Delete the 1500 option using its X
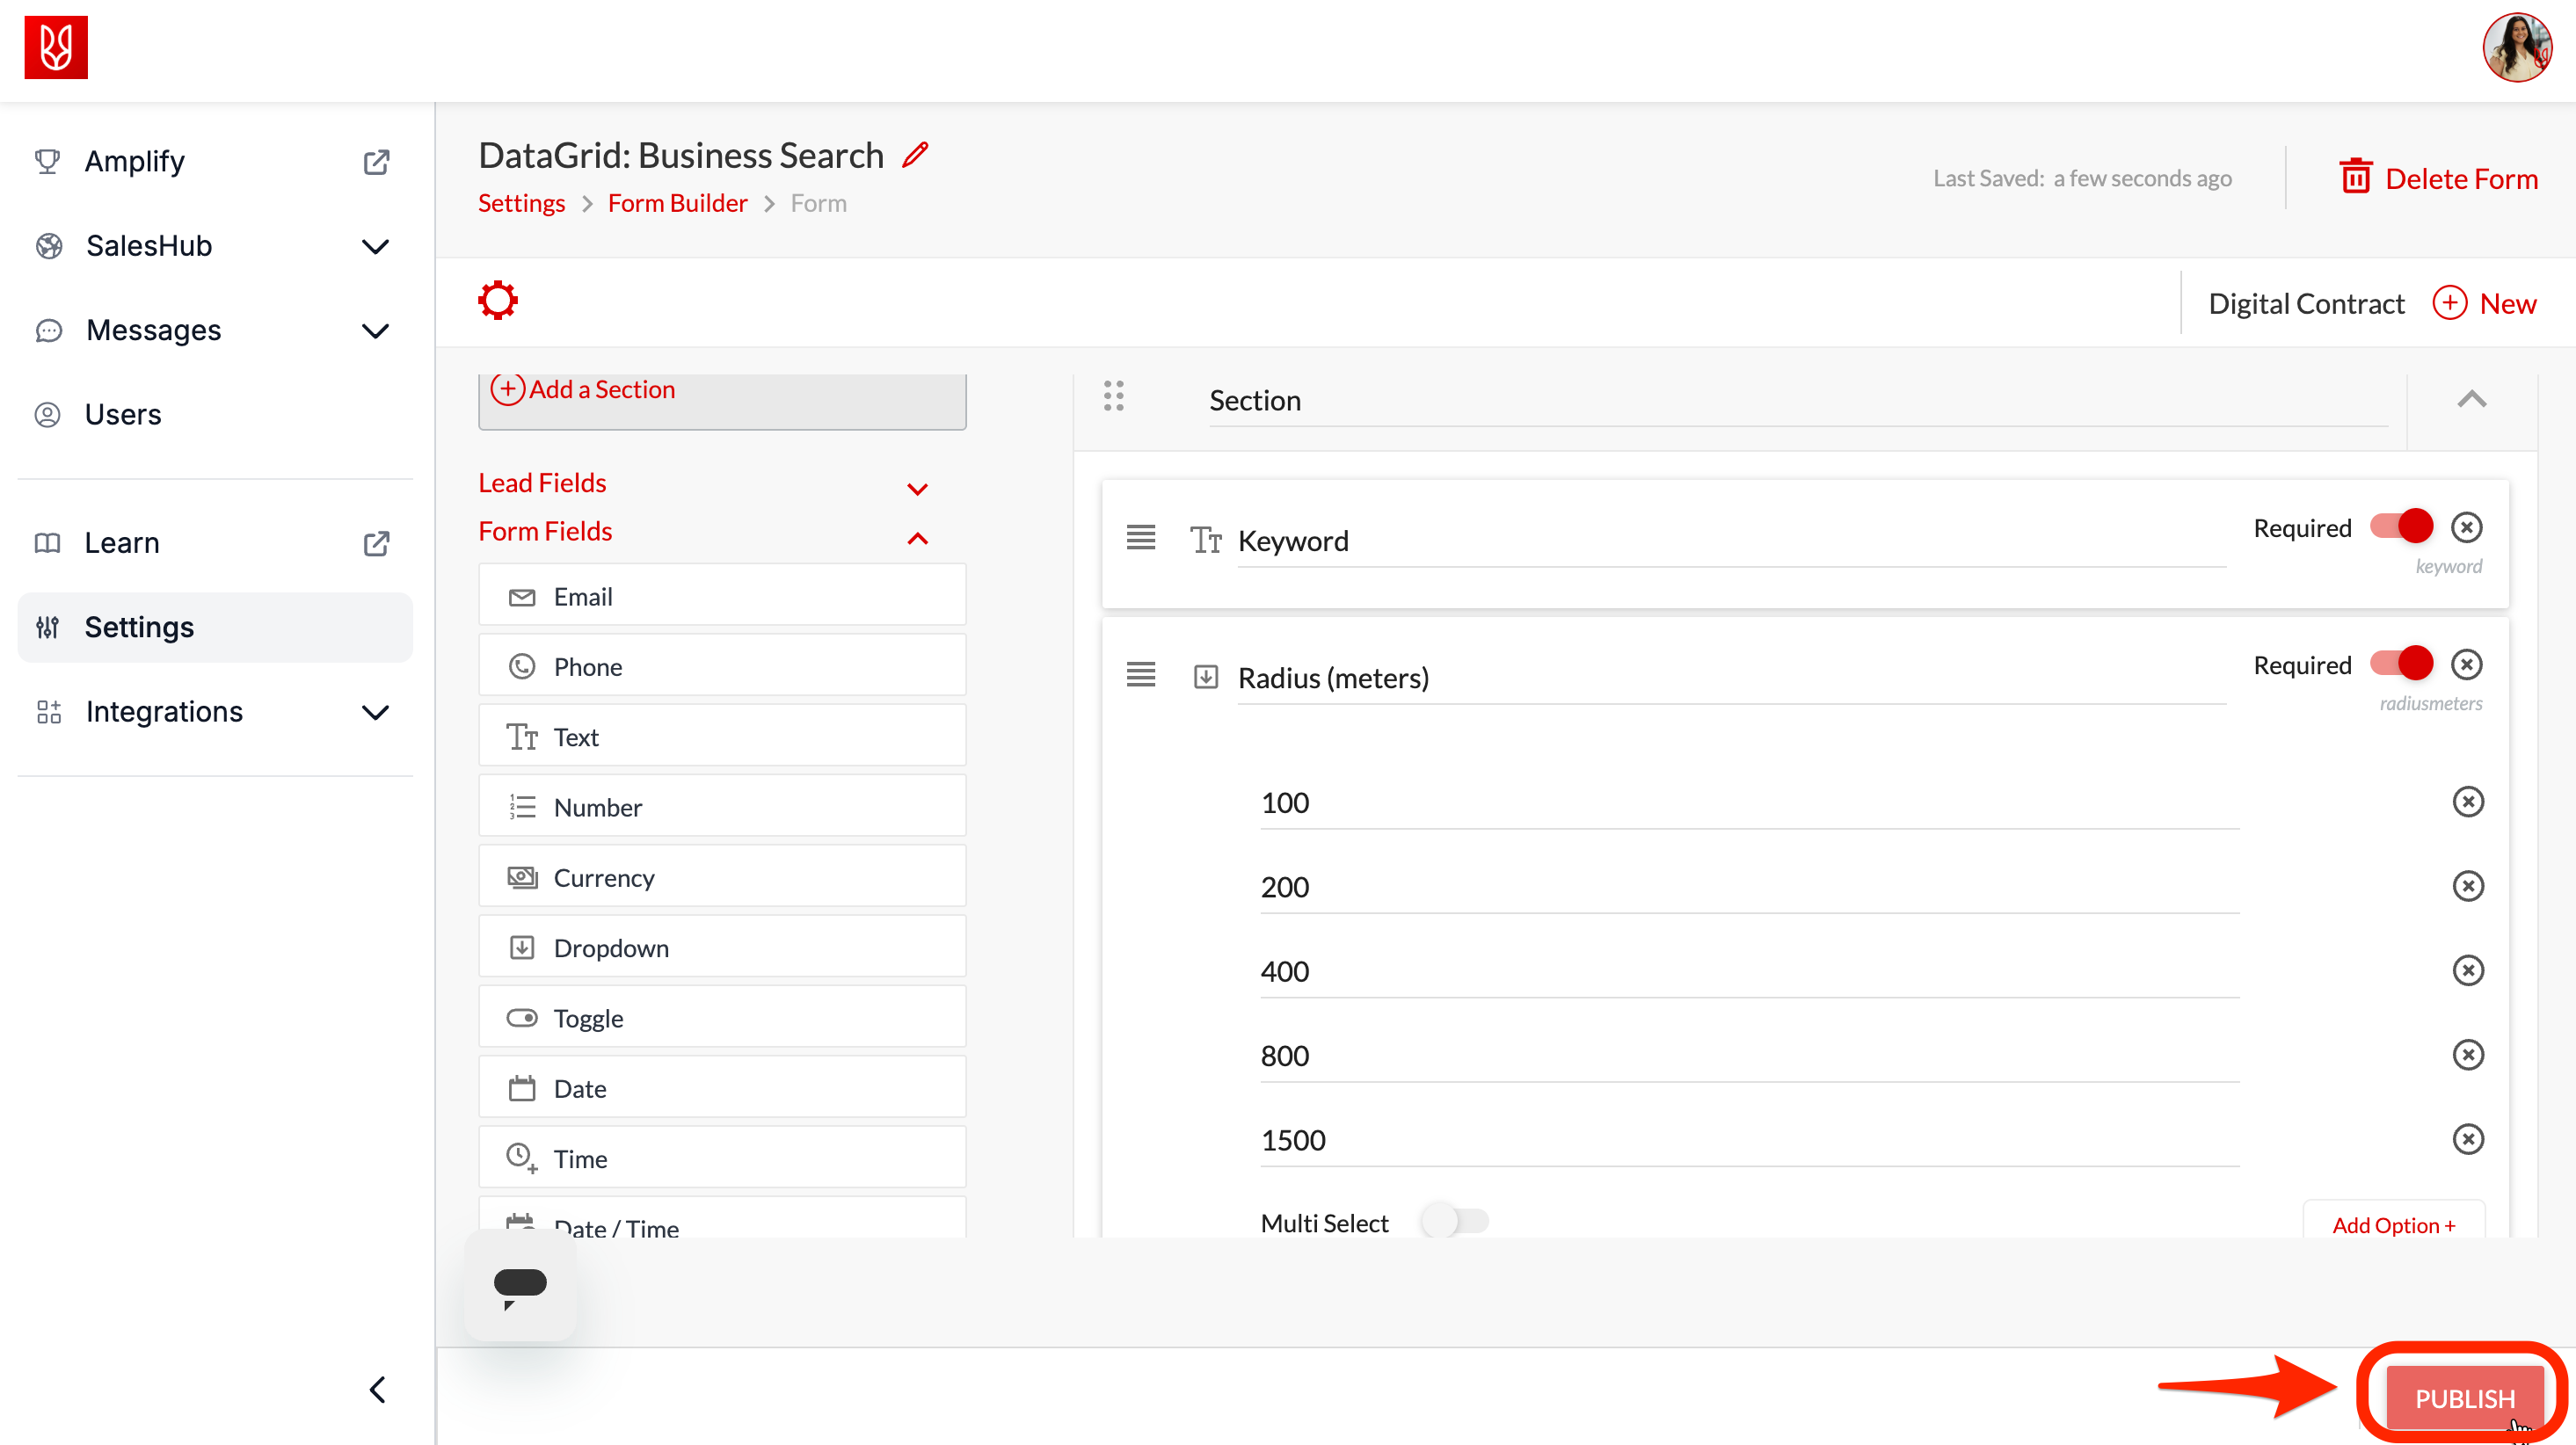This screenshot has width=2576, height=1445. [x=2467, y=1139]
